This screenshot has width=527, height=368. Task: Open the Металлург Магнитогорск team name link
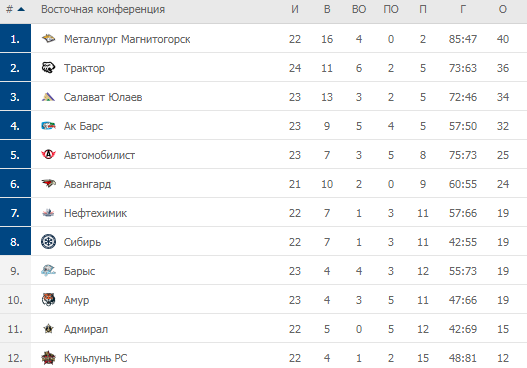coord(127,39)
